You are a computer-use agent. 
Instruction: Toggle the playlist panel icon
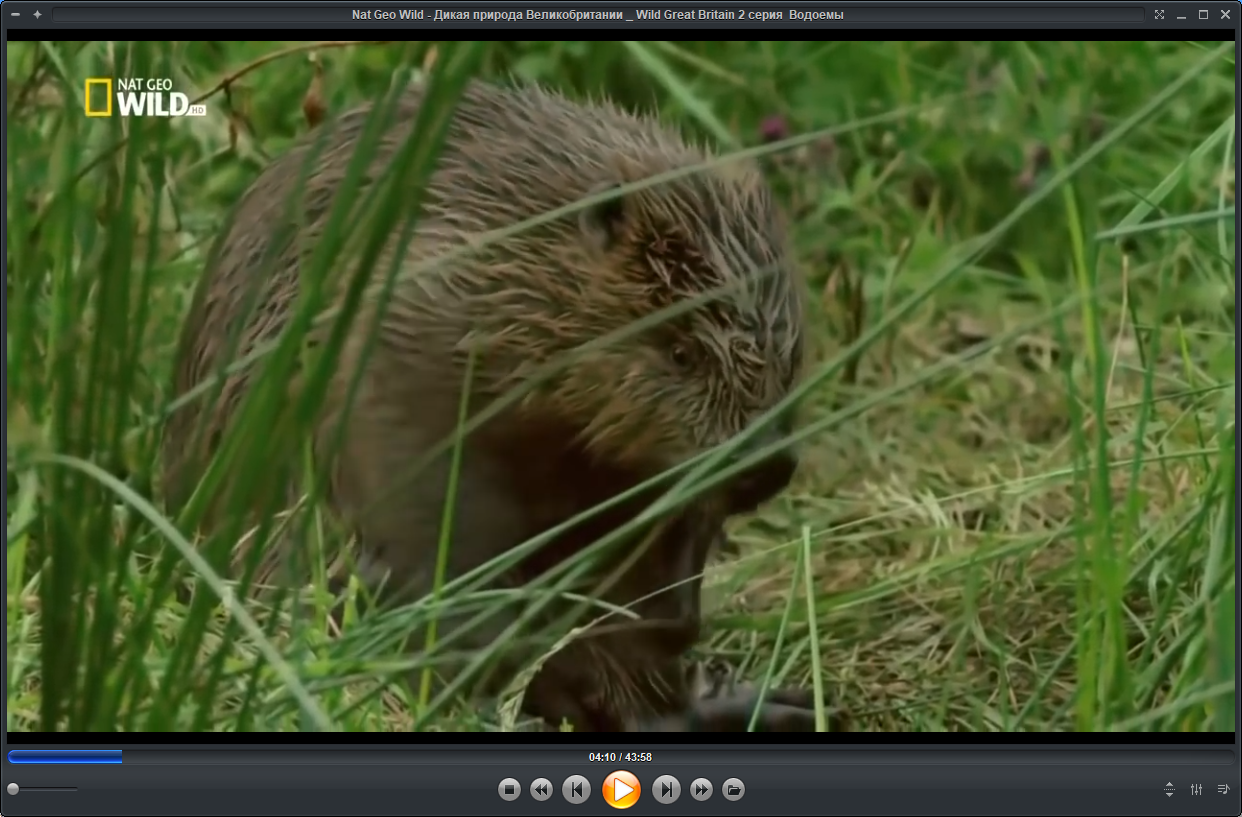click(x=1223, y=790)
